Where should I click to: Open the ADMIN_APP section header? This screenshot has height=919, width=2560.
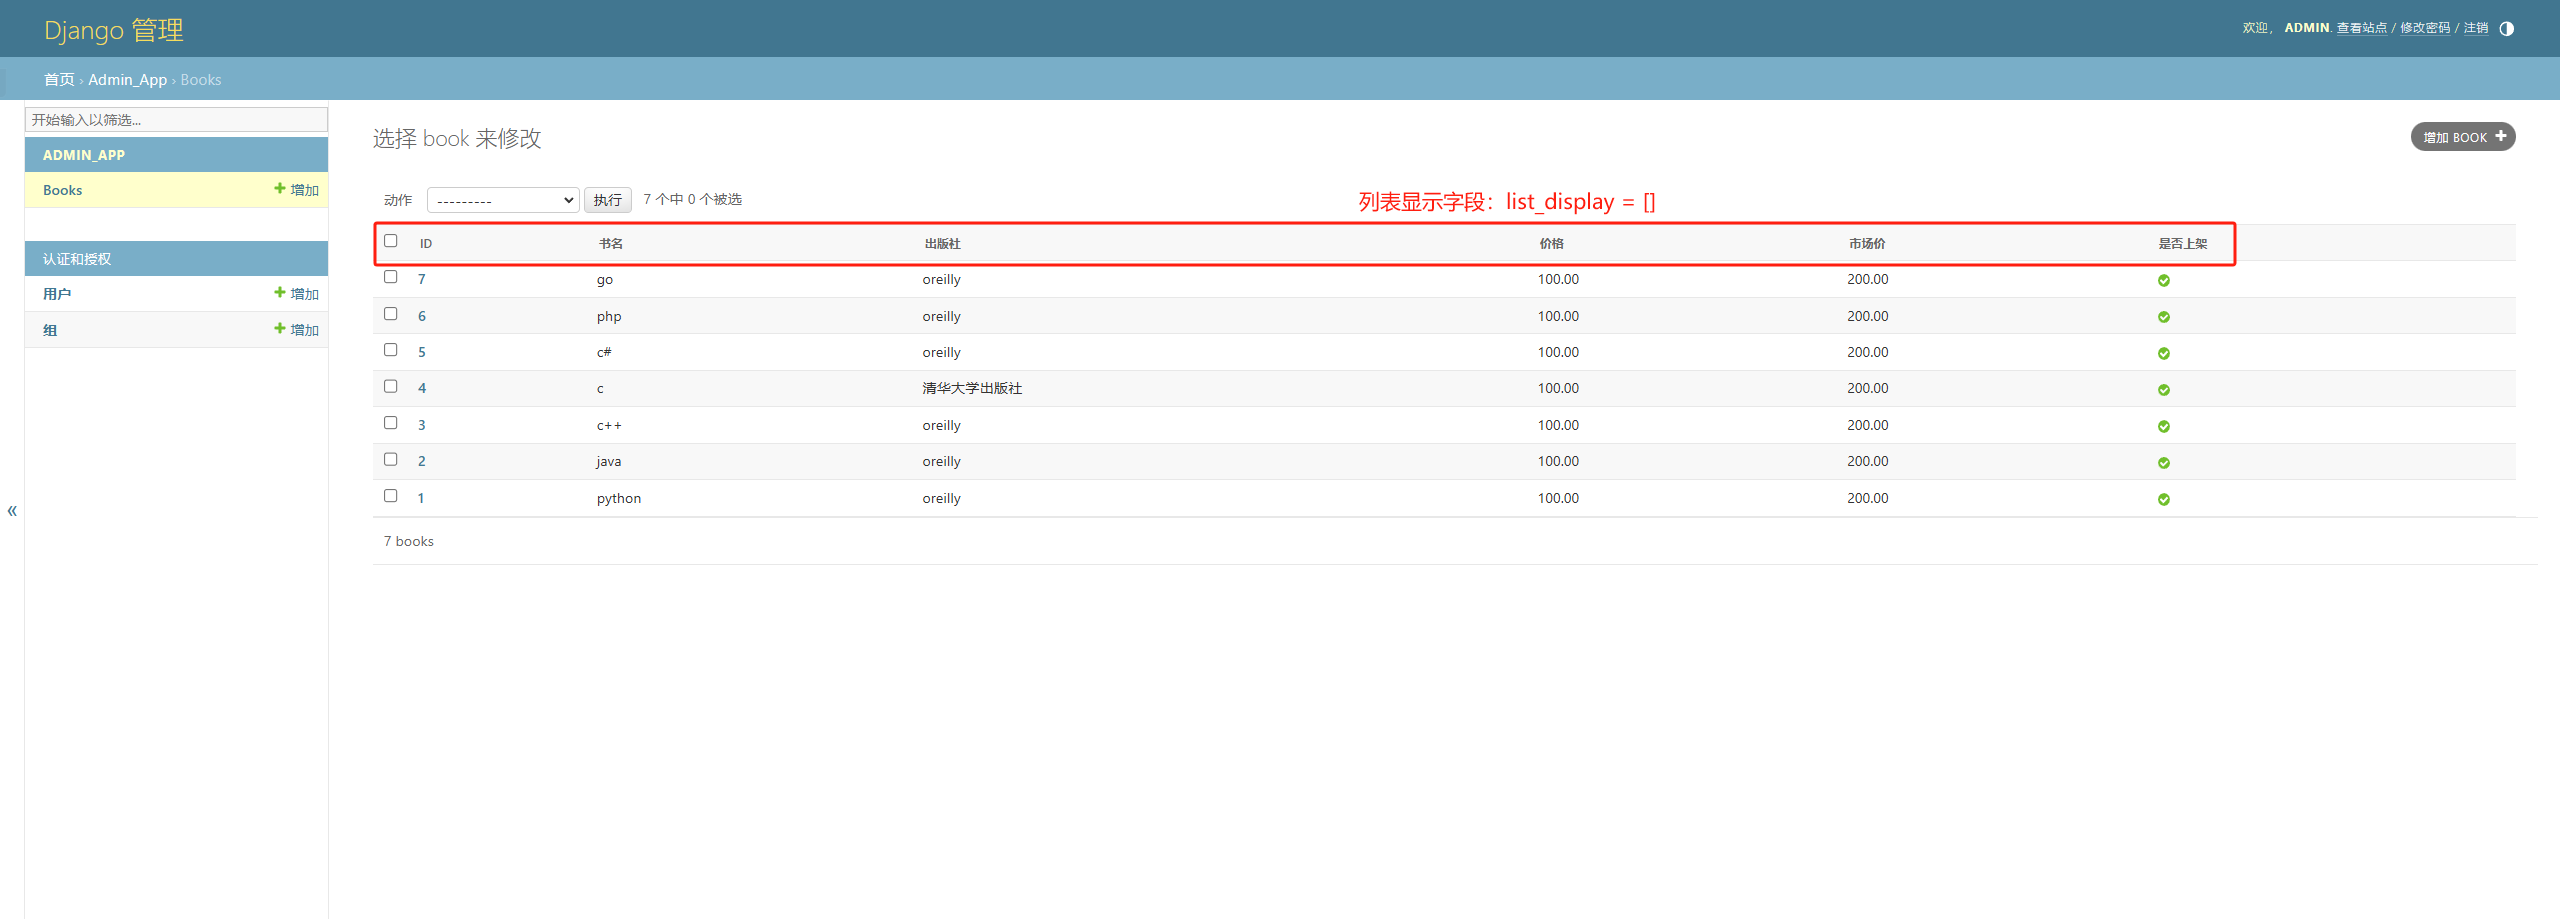(x=84, y=155)
